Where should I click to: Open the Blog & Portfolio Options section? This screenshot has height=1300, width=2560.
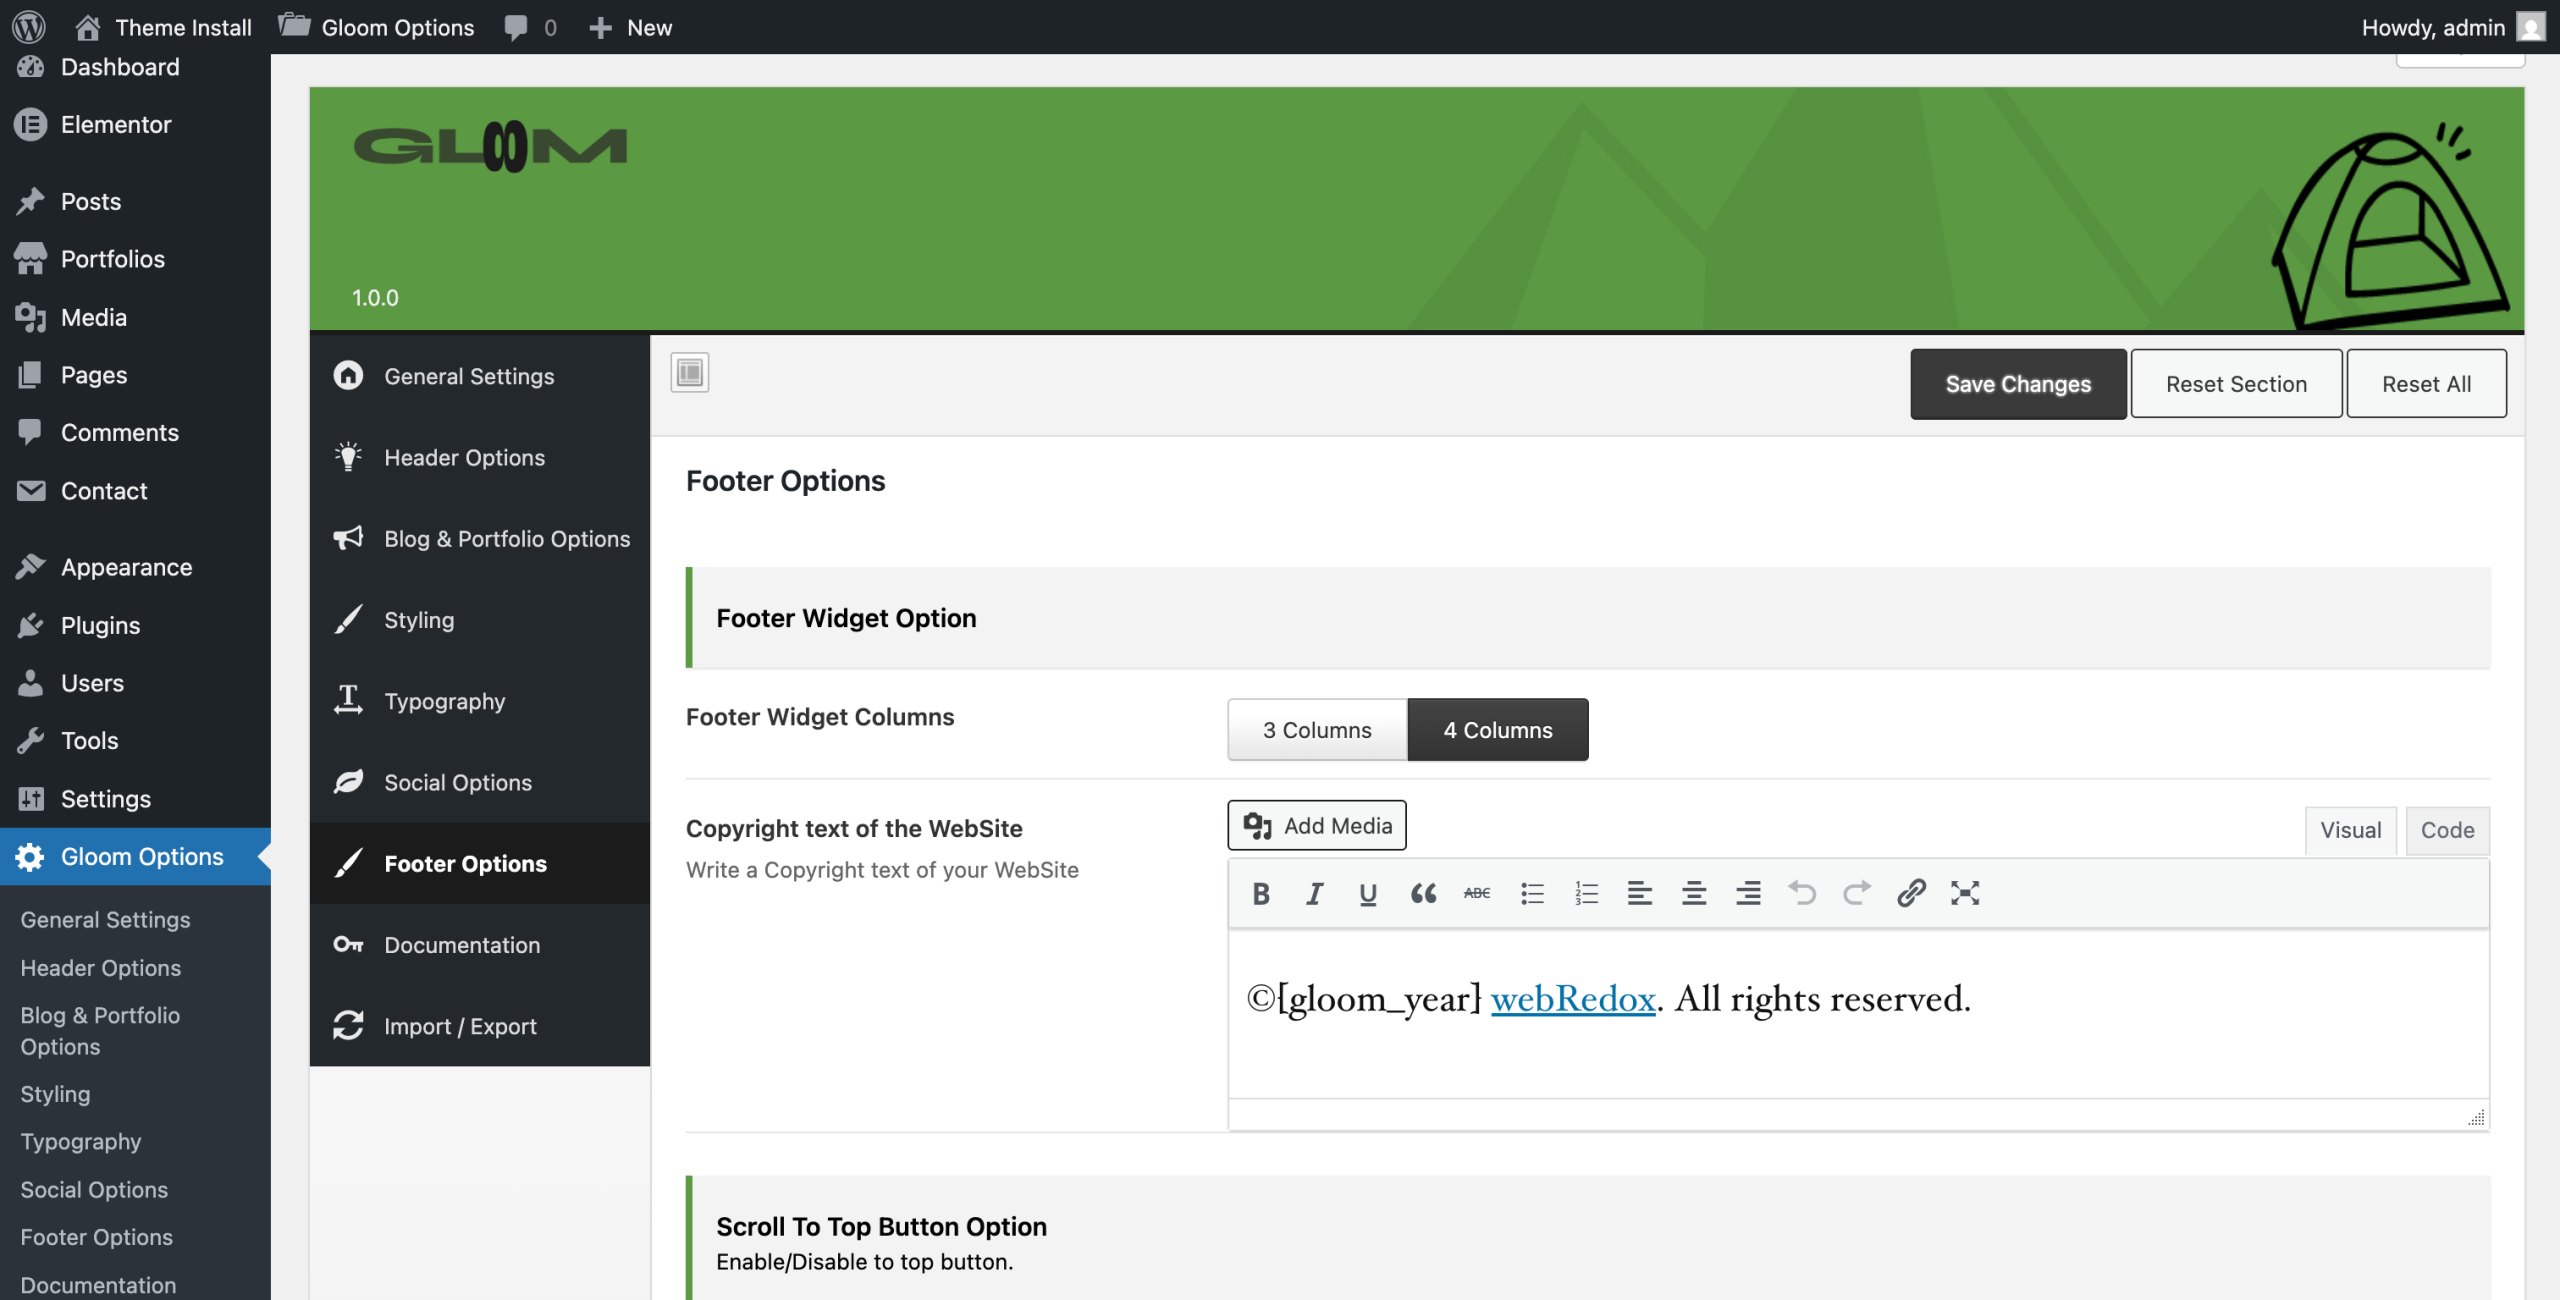[480, 539]
